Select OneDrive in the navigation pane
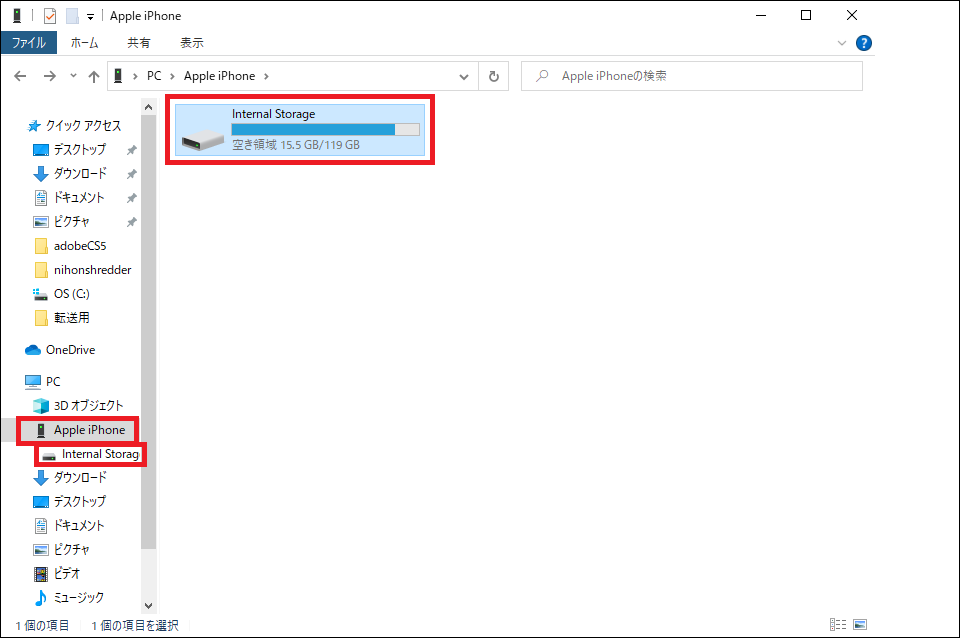The width and height of the screenshot is (960, 638). 70,350
